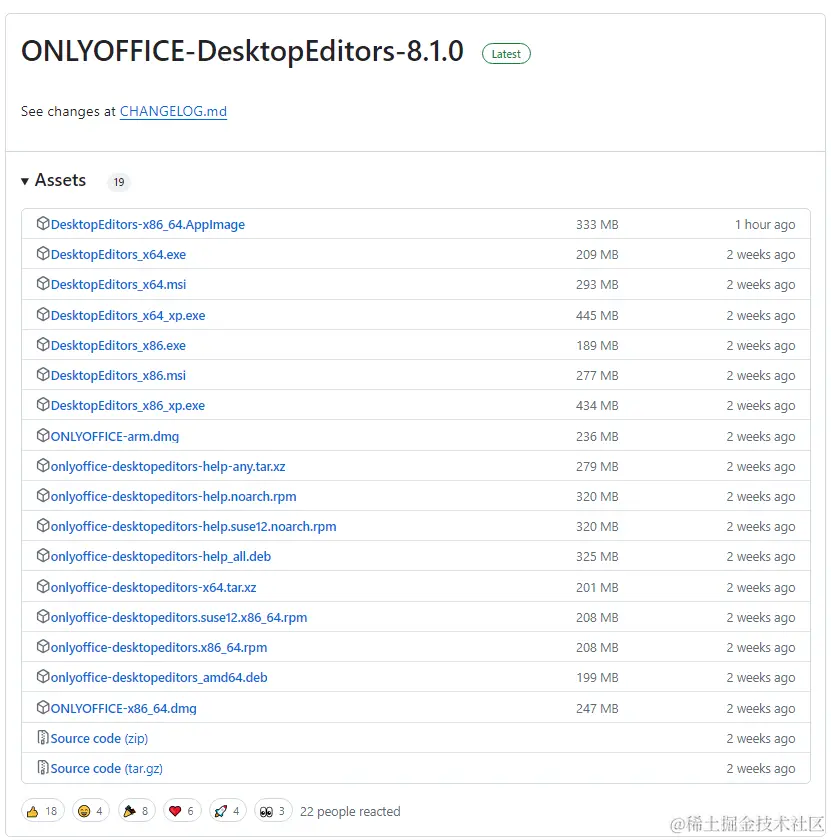
Task: Click package icon beside suse12.x86_64.rpm
Action: pyautogui.click(x=43, y=617)
